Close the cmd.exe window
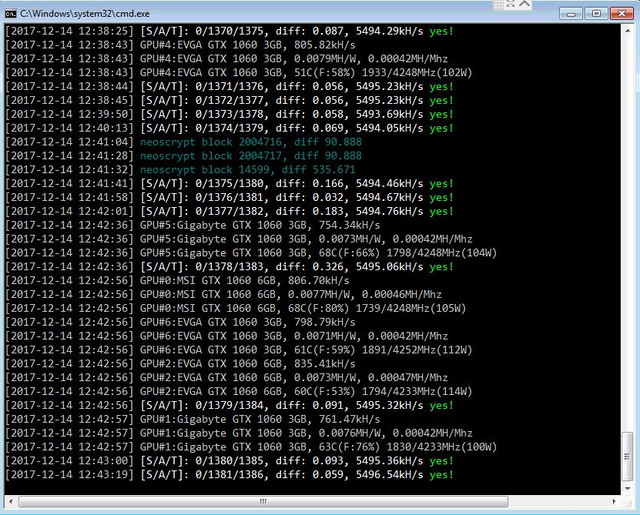Image resolution: width=640 pixels, height=515 pixels. (x=622, y=13)
